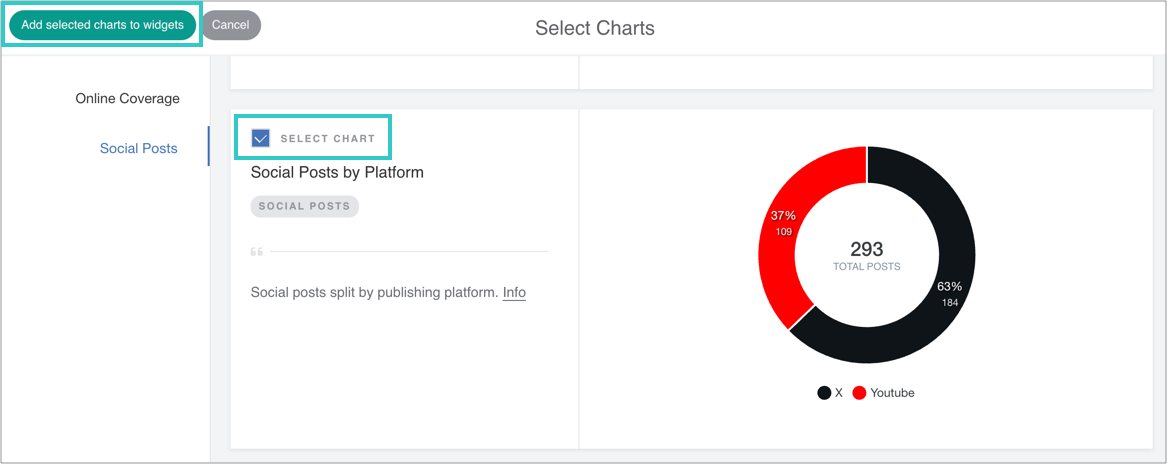
Task: Click the black X legend dot
Action: coord(824,393)
